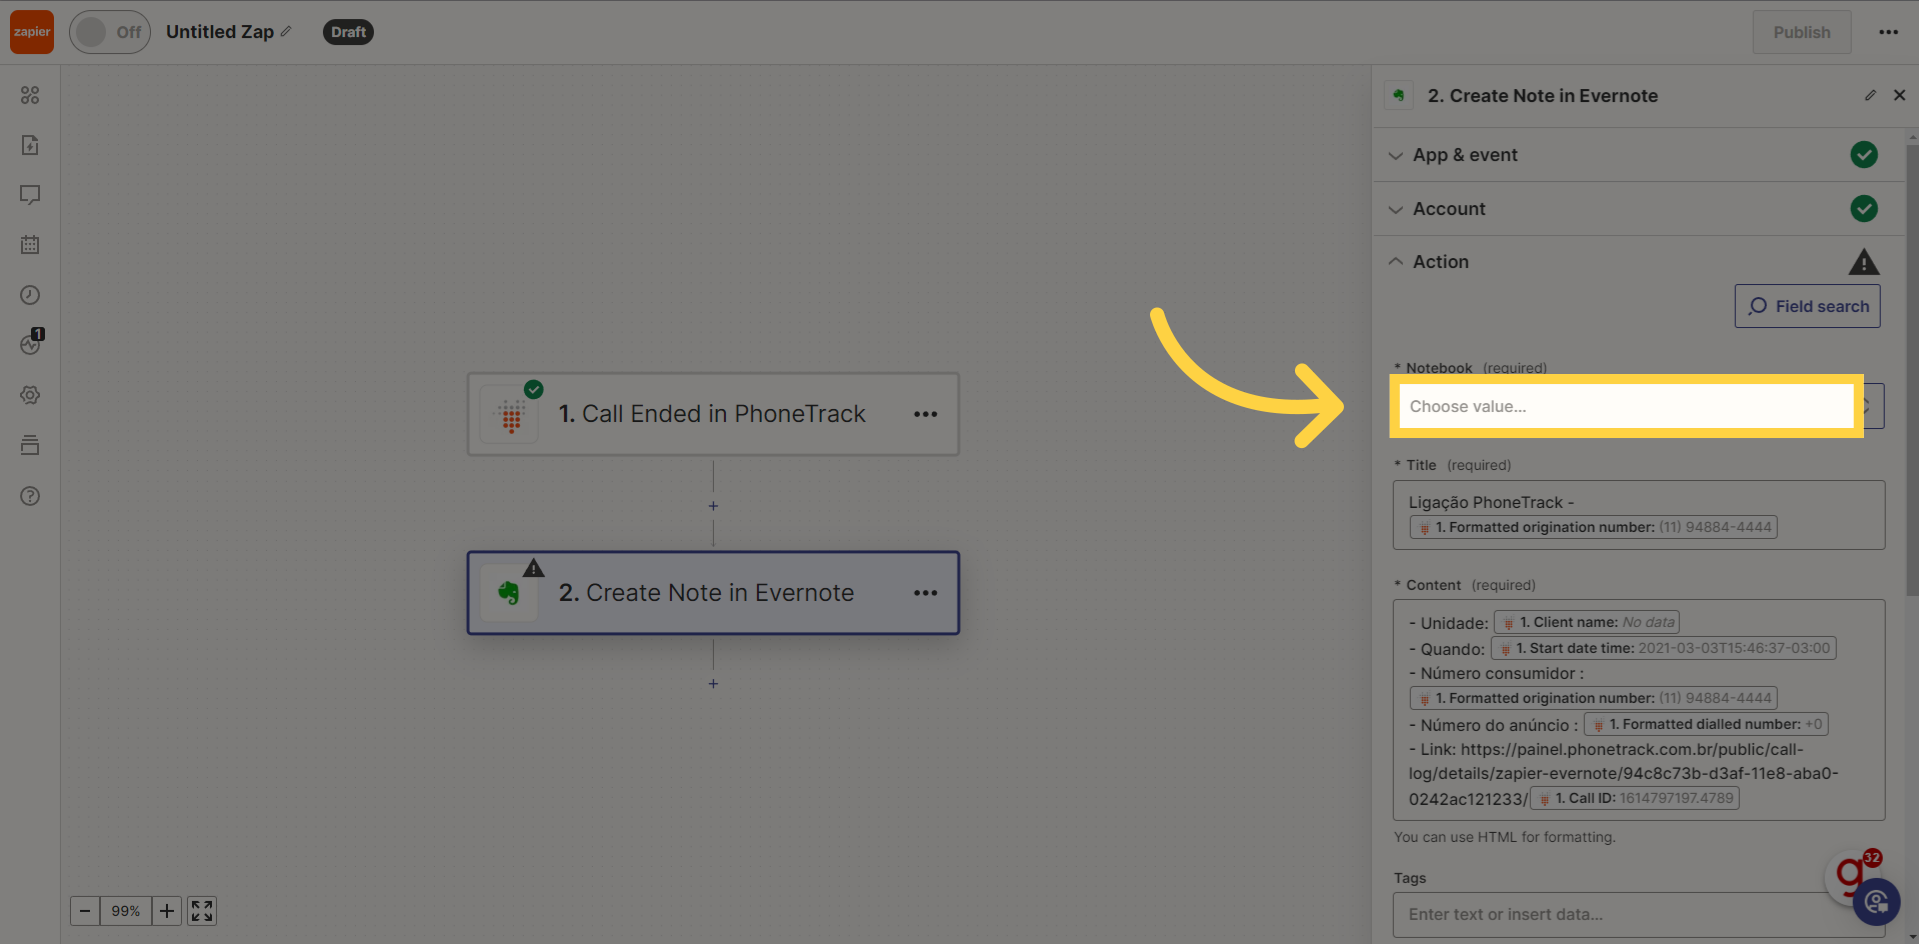
Task: Click the Field search button
Action: pyautogui.click(x=1807, y=306)
